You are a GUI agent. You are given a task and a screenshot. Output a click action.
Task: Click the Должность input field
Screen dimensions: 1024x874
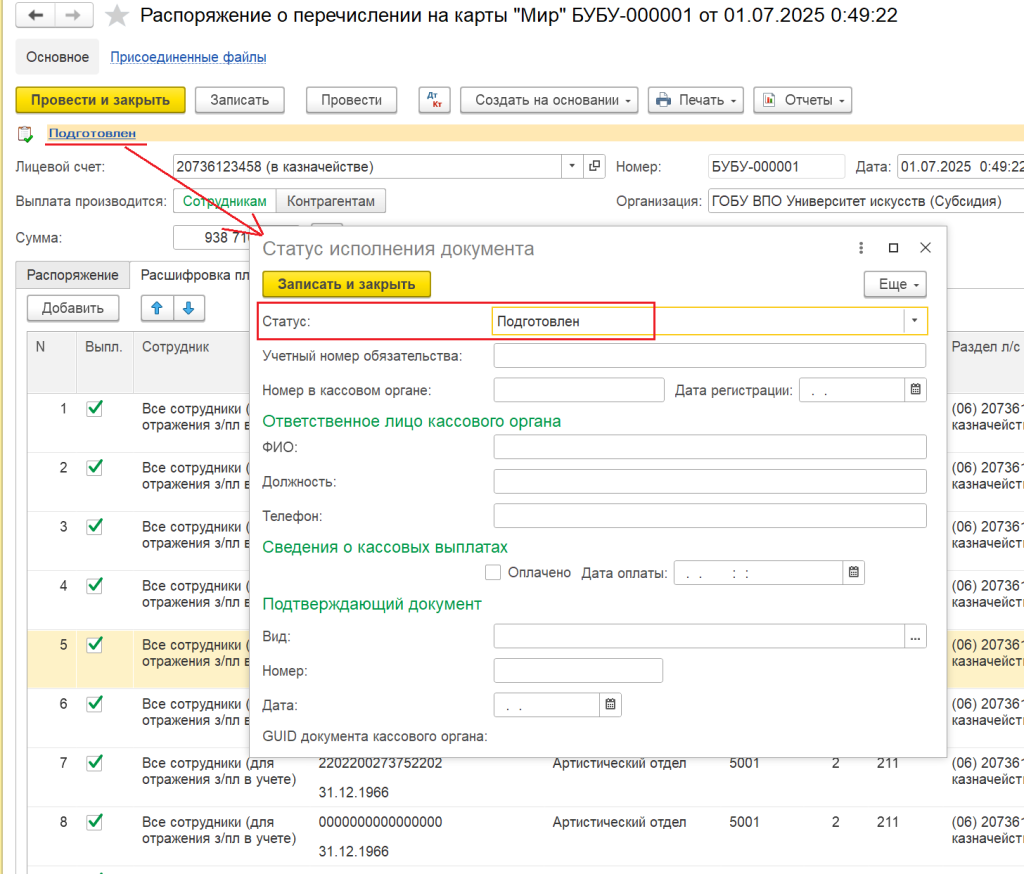coord(710,481)
